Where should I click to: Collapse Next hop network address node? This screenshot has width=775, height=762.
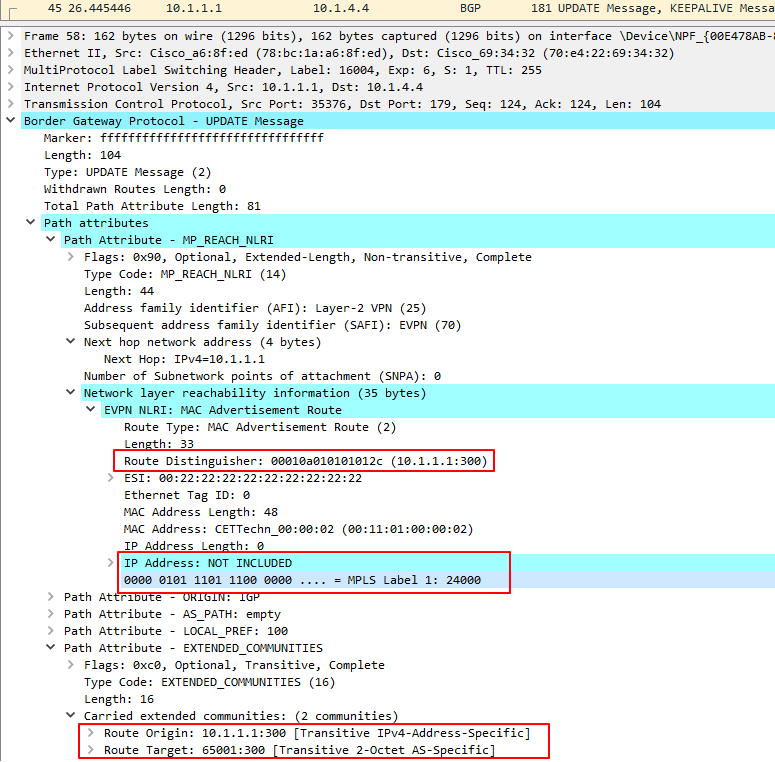coord(71,342)
